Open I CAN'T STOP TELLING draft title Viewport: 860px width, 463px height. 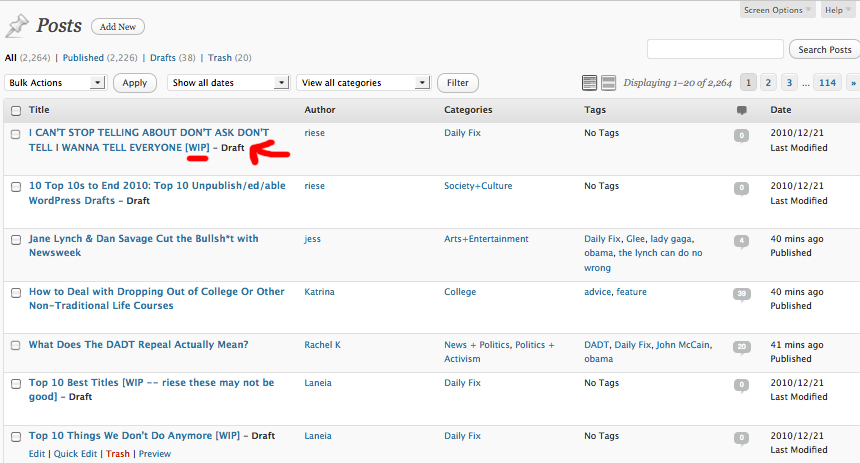[149, 139]
